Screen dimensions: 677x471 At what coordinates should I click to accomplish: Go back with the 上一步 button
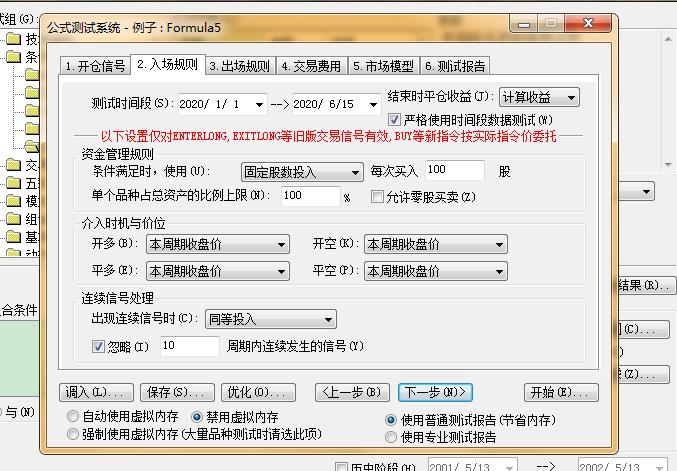click(x=352, y=392)
